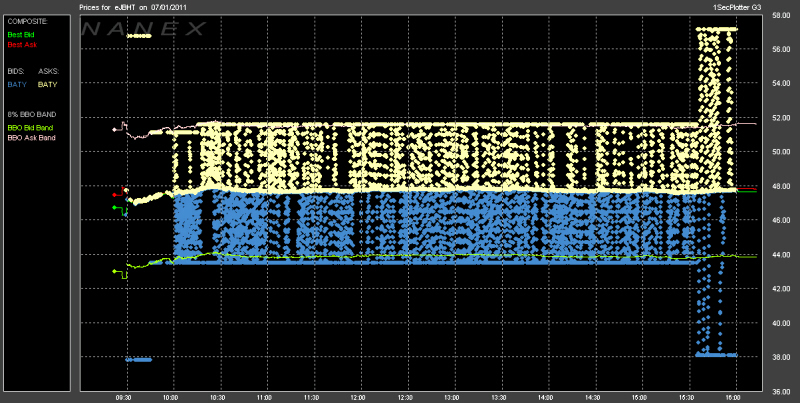The height and width of the screenshot is (403, 800).
Task: Click the 12:00 time axis label
Action: point(359,396)
